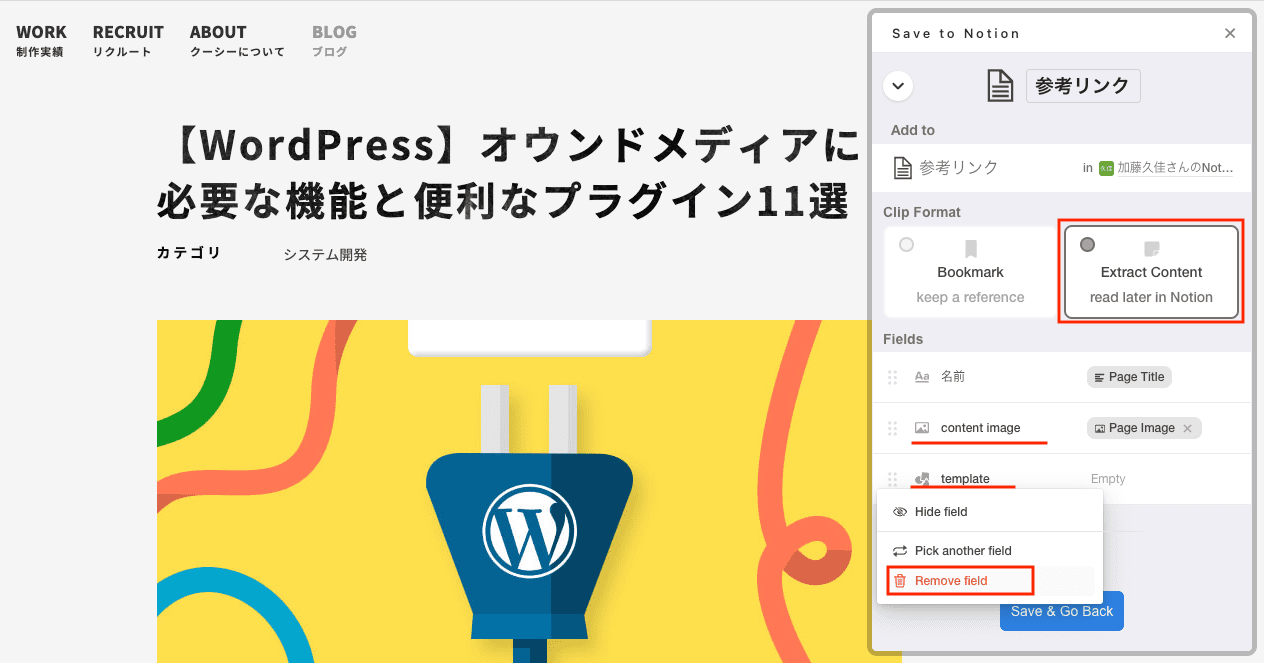Click the カテゴリ label under the heading
The height and width of the screenshot is (663, 1264).
point(189,253)
